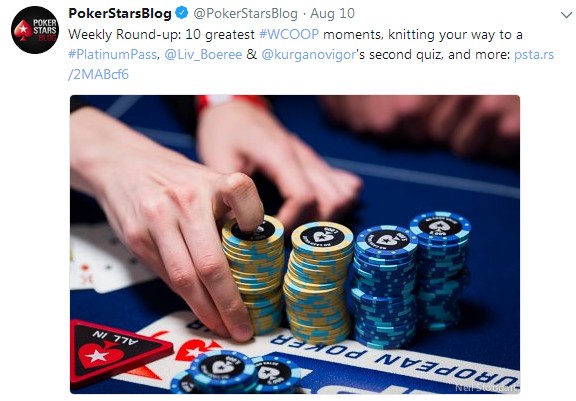This screenshot has width=576, height=401.
Task: Open the @kurganovigor mention
Action: [309, 54]
